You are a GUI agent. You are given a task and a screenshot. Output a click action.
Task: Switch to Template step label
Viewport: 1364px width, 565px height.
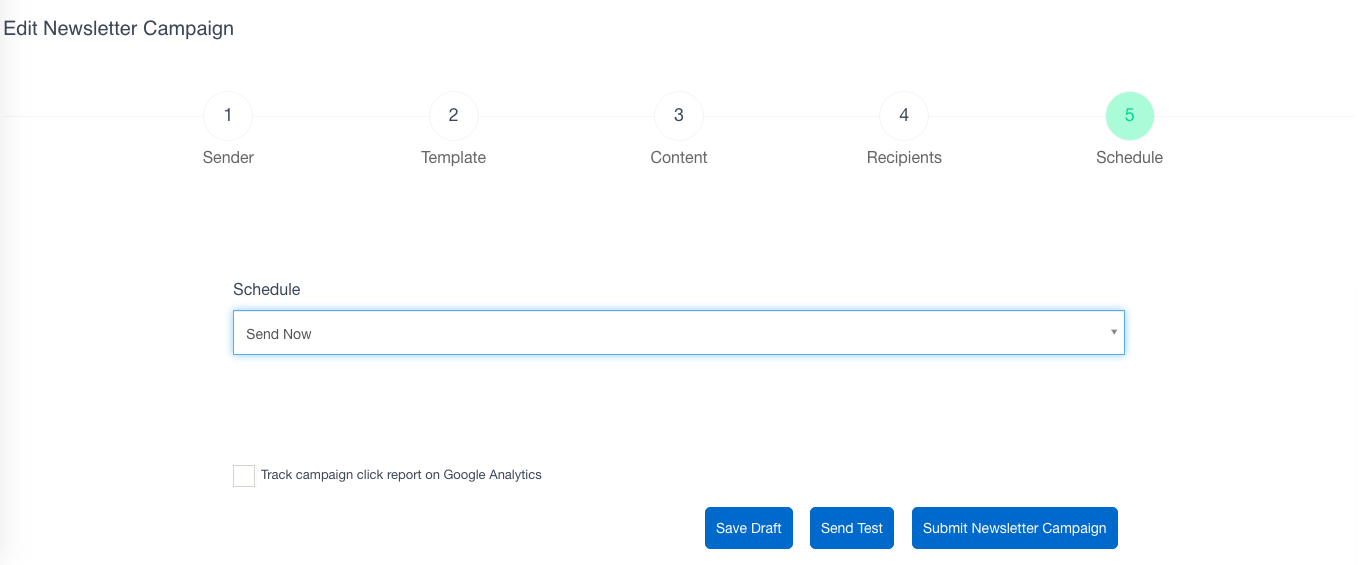click(453, 157)
